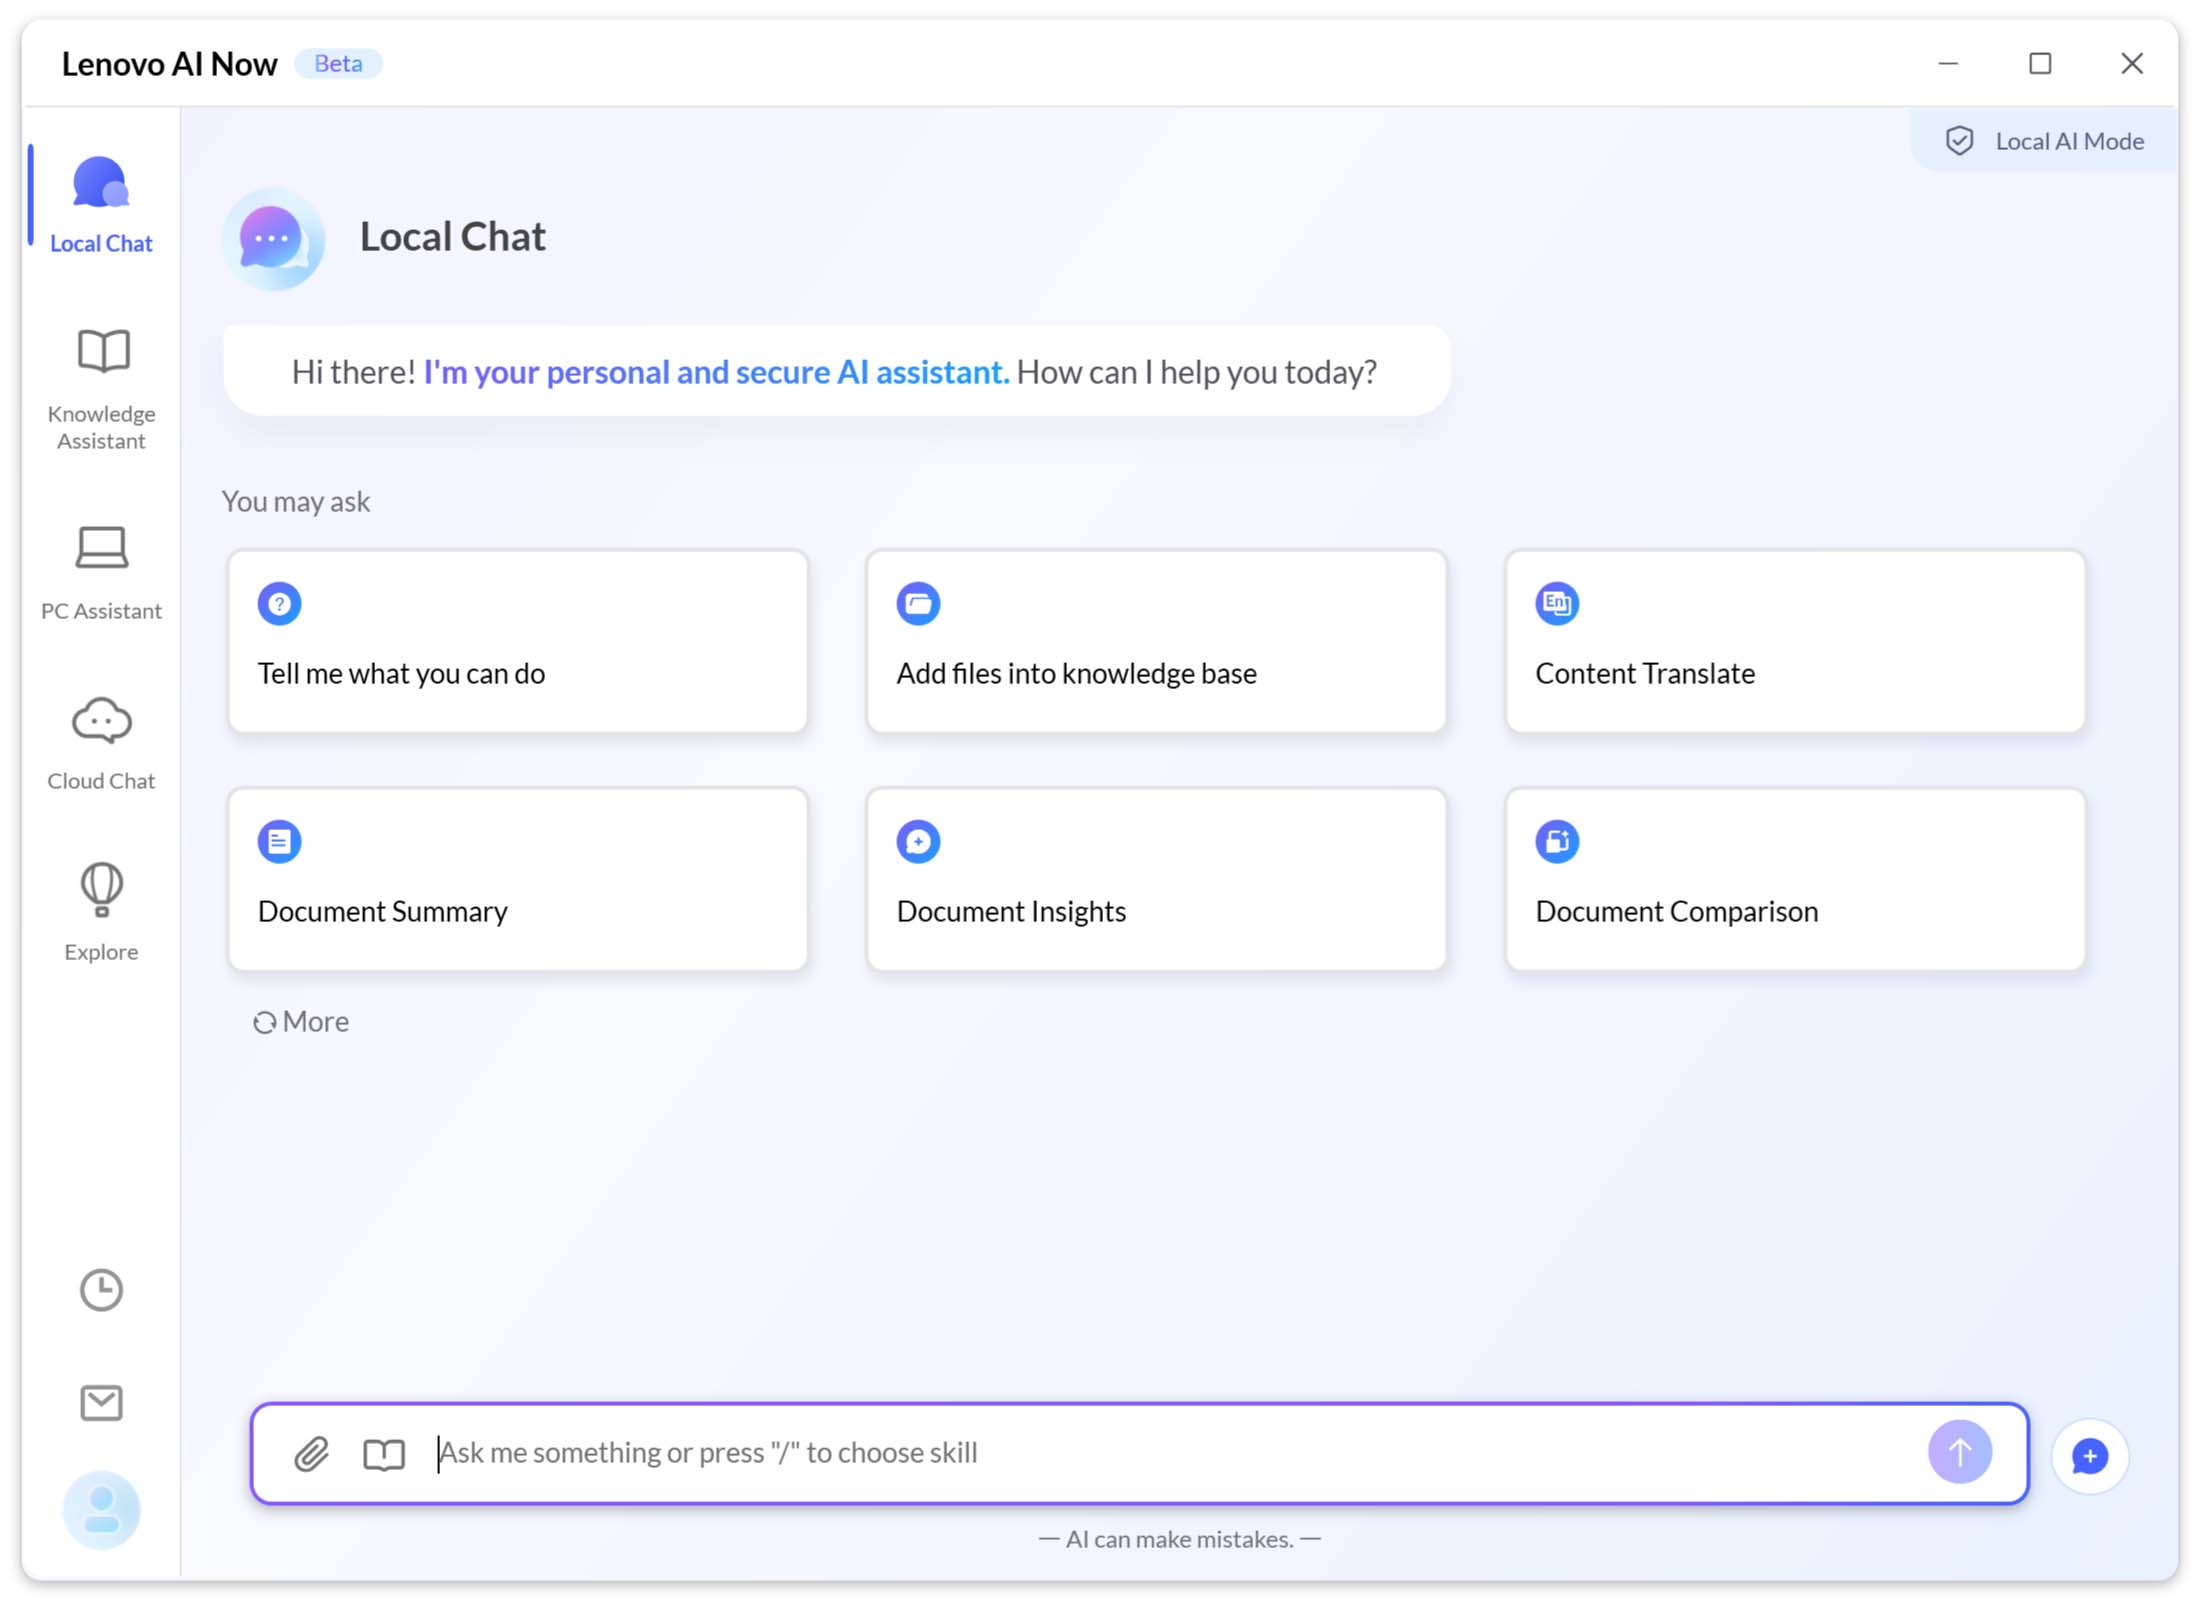View your profile avatar at bottom left
The height and width of the screenshot is (1600, 2200).
coord(101,1510)
